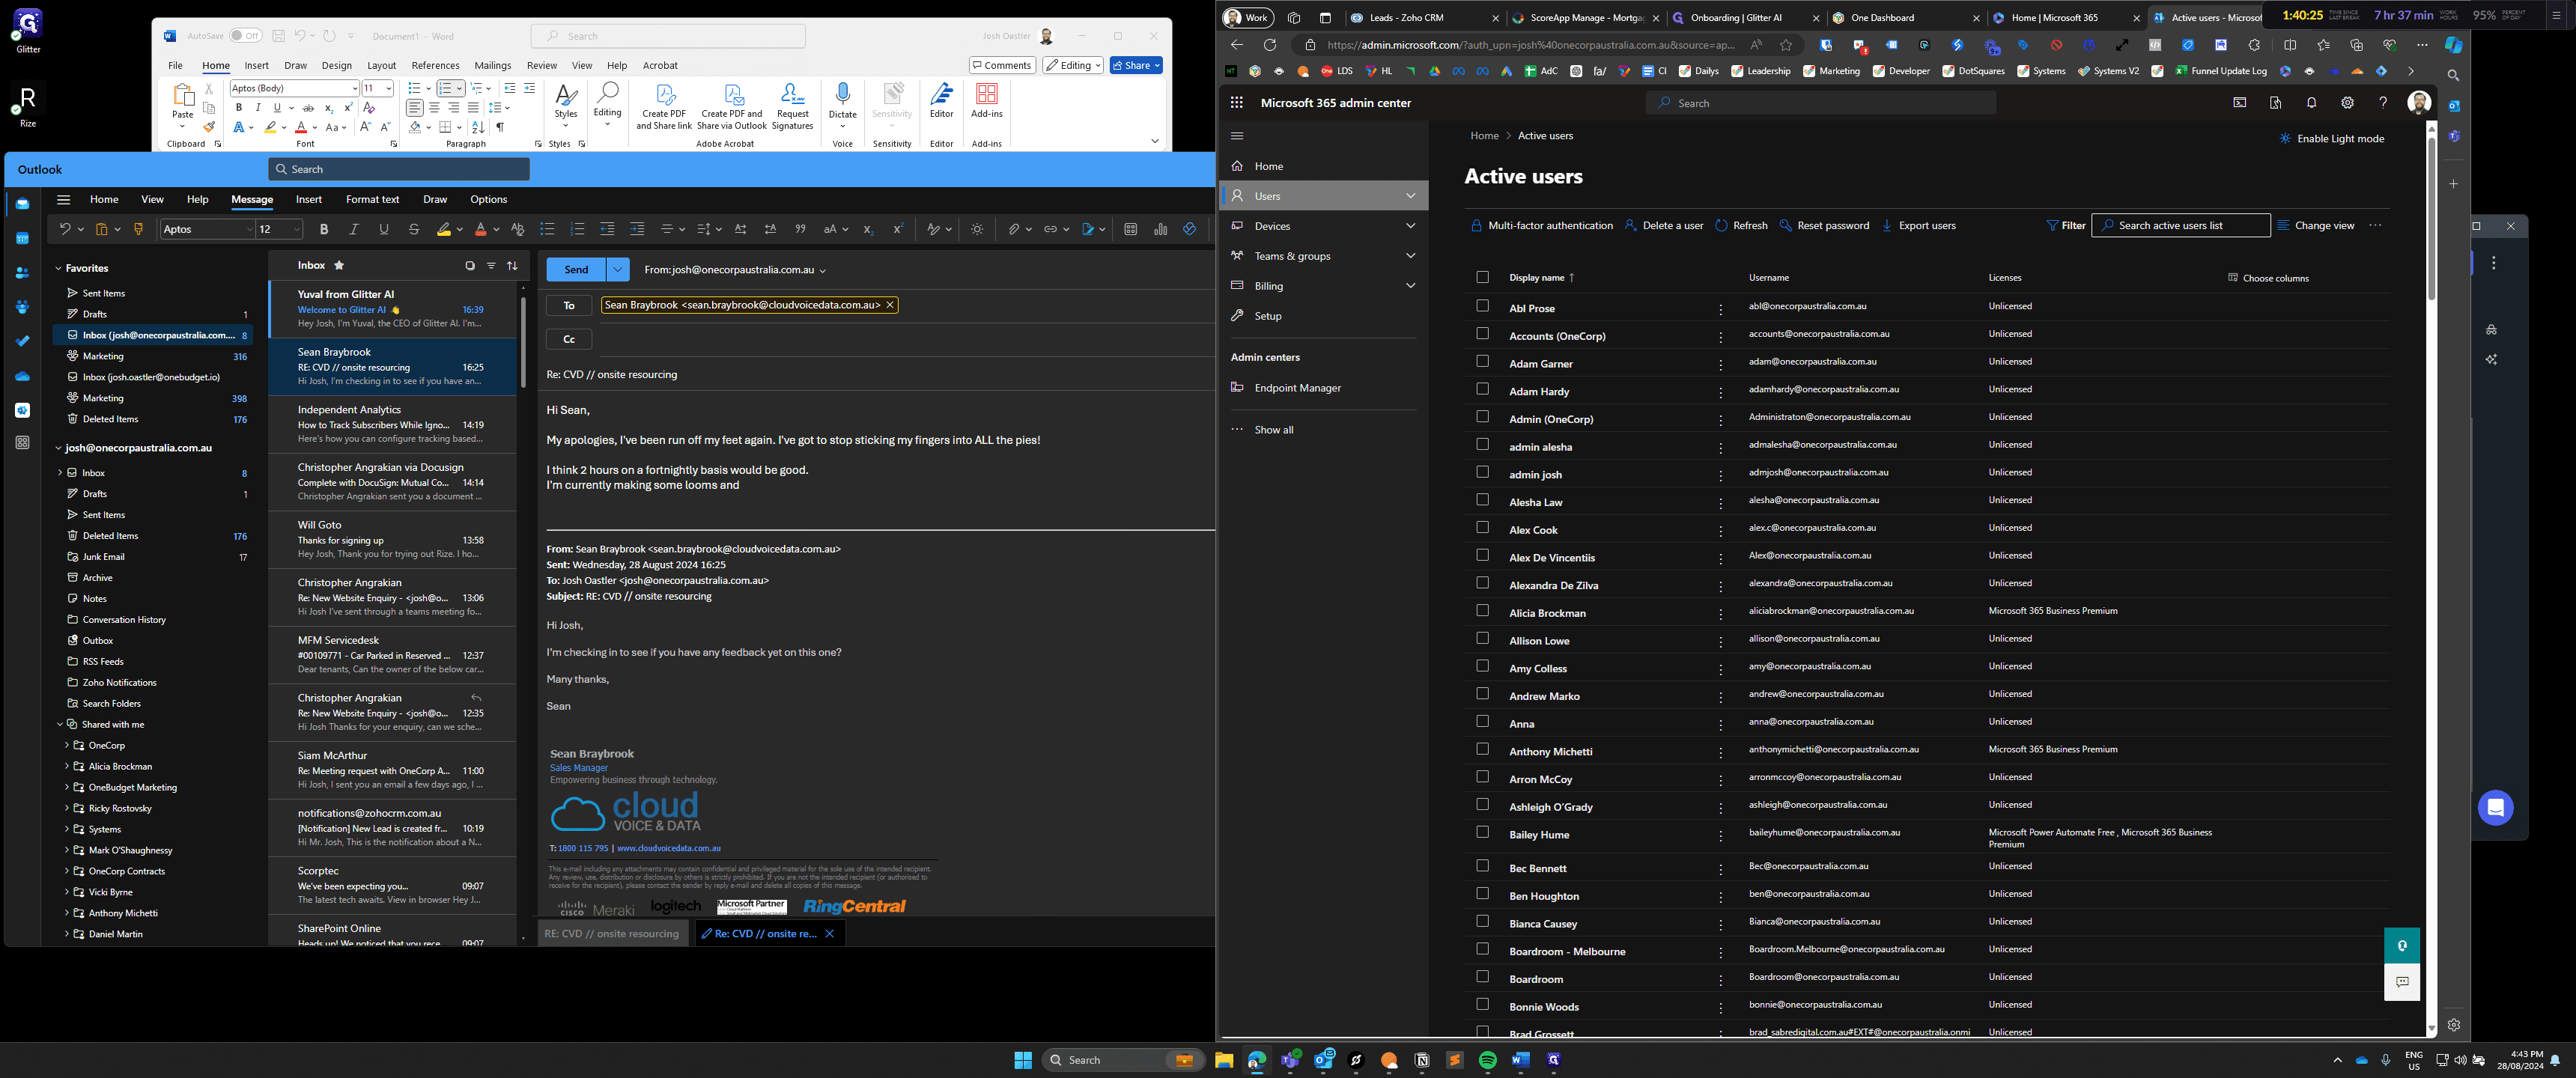The width and height of the screenshot is (2576, 1078).
Task: Click the Search active users list field
Action: point(2181,226)
